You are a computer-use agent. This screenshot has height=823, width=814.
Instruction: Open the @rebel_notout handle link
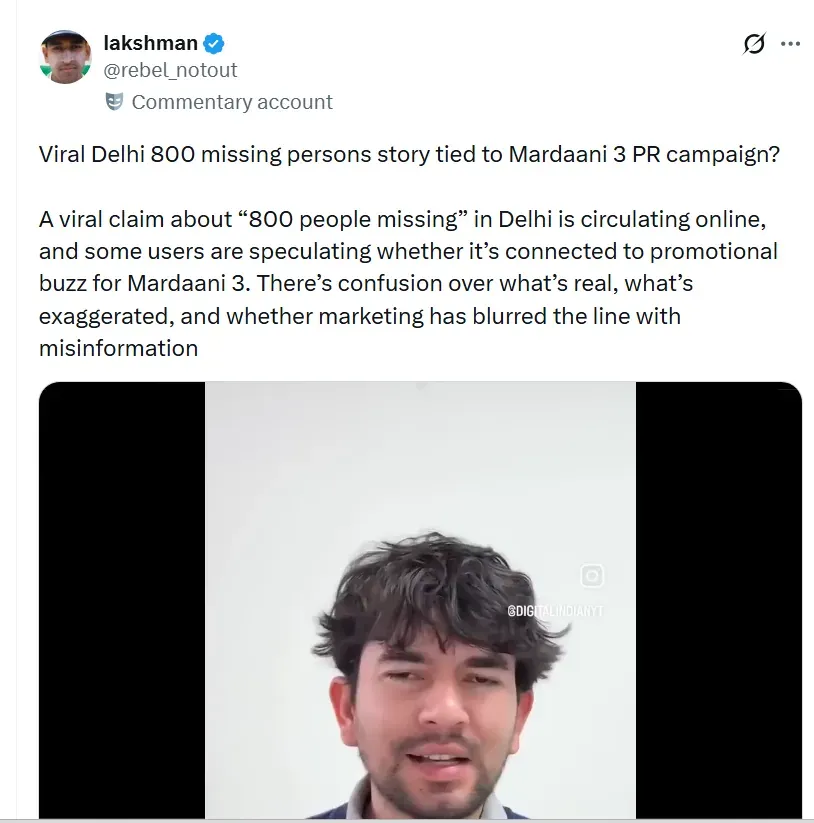tap(171, 70)
